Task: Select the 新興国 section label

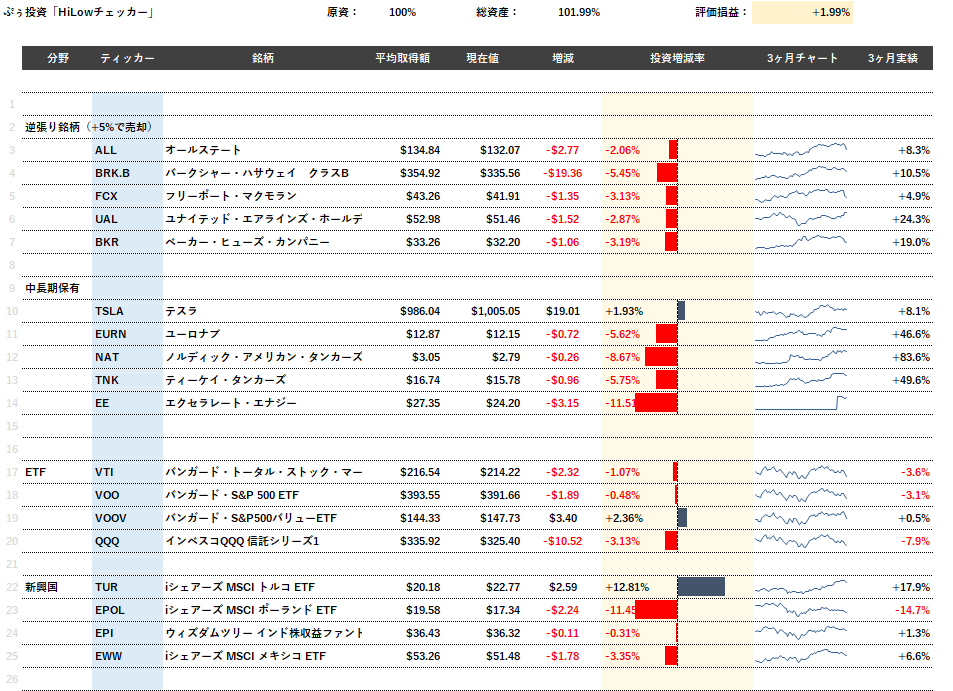Action: (x=41, y=587)
